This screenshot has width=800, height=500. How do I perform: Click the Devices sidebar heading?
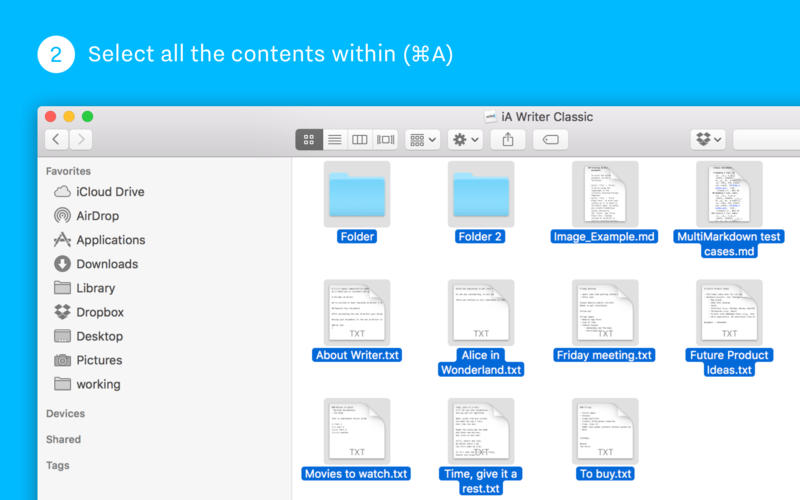tap(65, 413)
